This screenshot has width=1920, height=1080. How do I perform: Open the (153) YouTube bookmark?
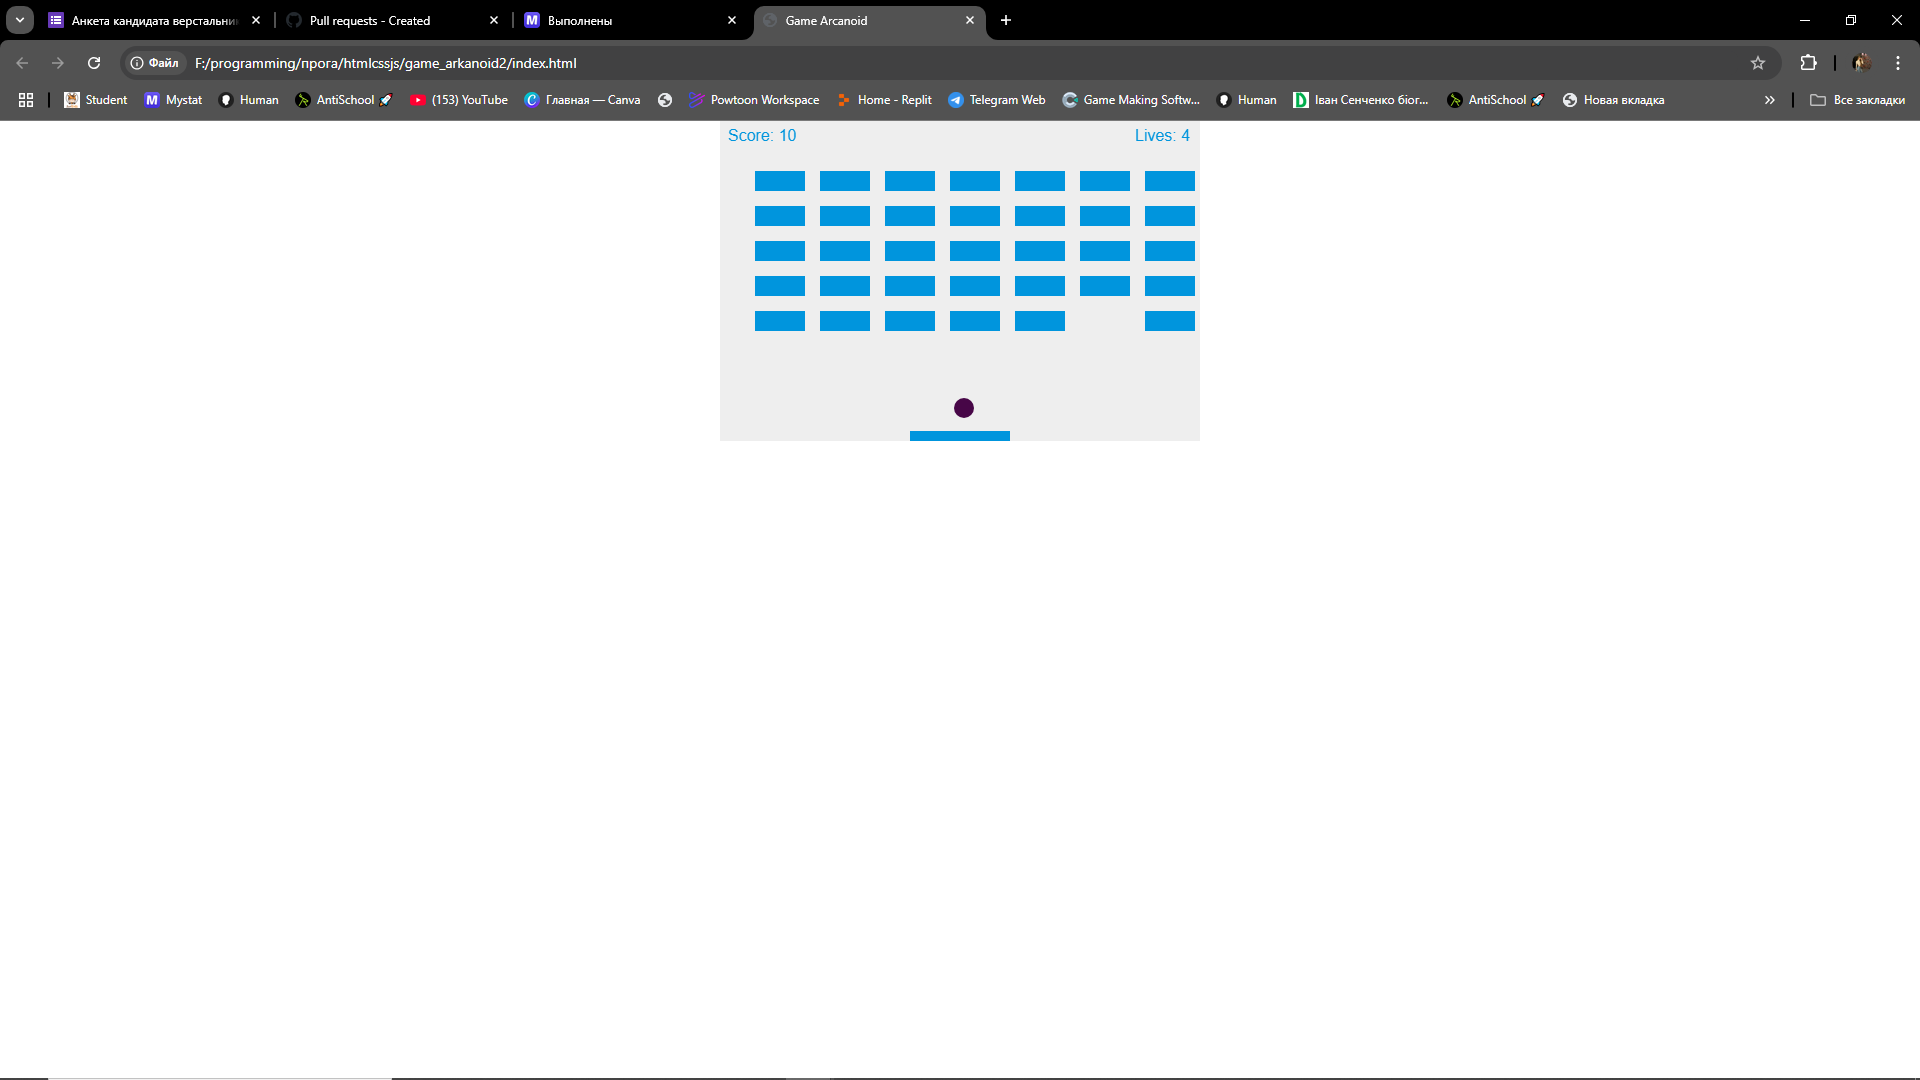coord(459,100)
